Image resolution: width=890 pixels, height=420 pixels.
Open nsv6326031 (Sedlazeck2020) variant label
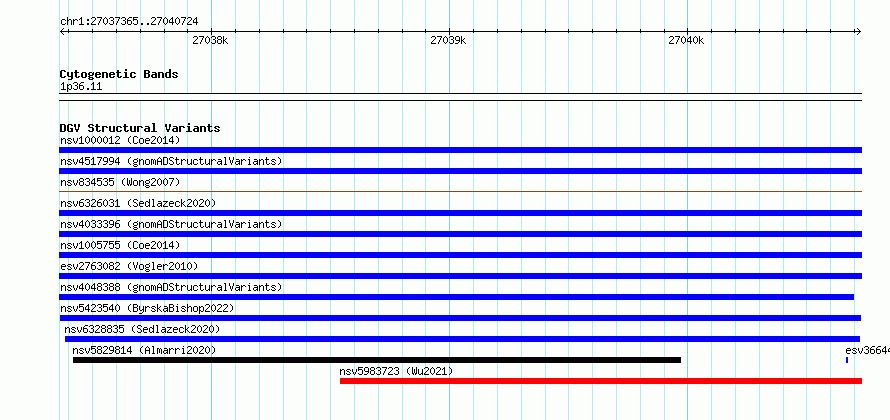point(138,203)
